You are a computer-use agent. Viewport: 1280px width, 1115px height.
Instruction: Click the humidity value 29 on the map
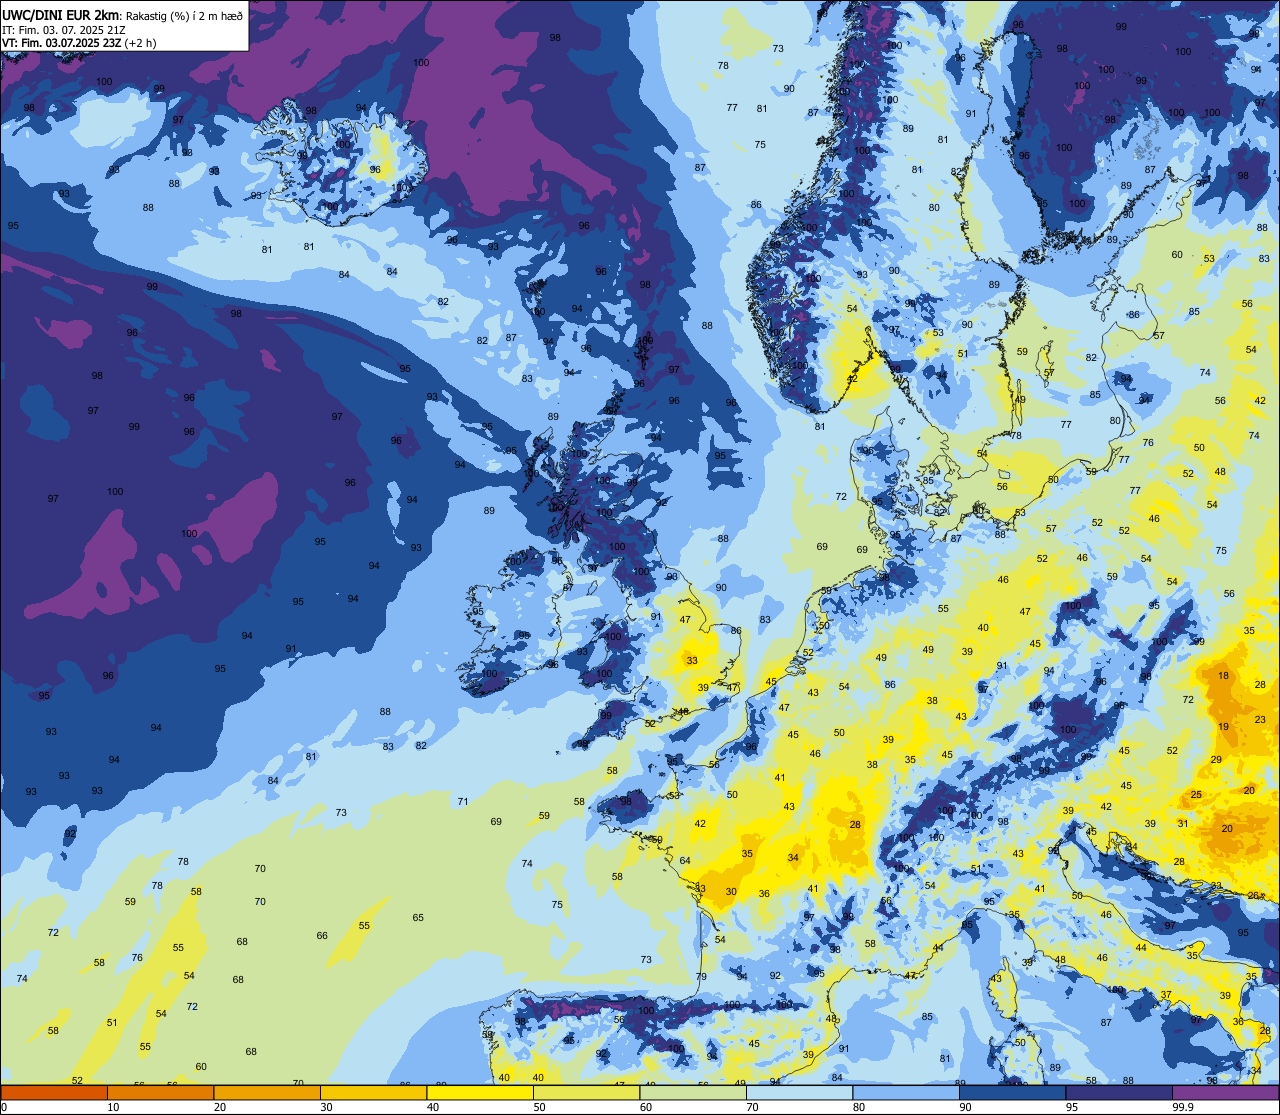1216,760
